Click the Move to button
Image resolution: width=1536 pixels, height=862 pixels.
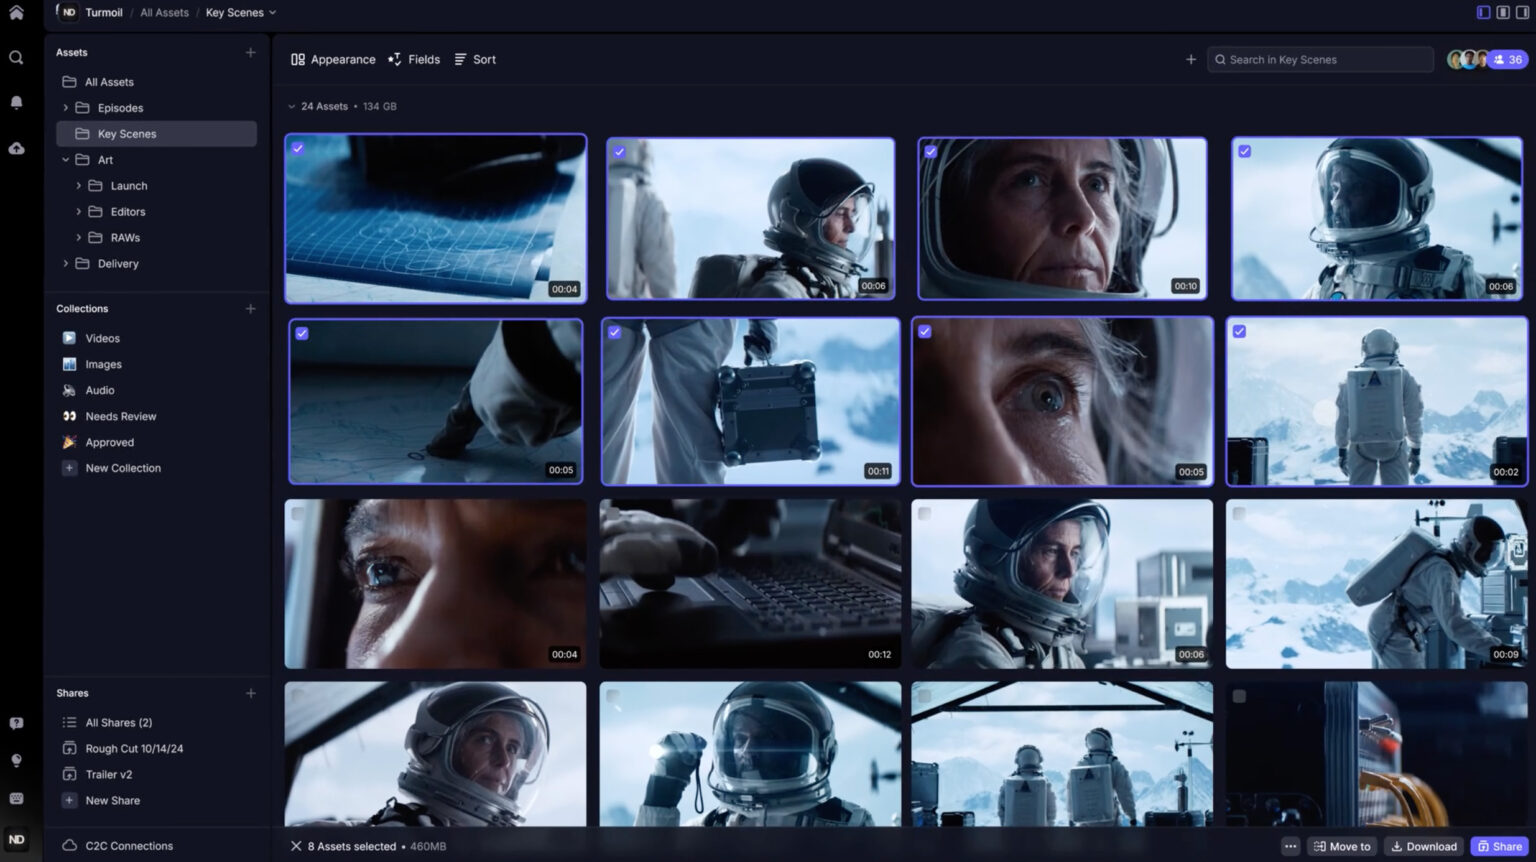(x=1341, y=845)
